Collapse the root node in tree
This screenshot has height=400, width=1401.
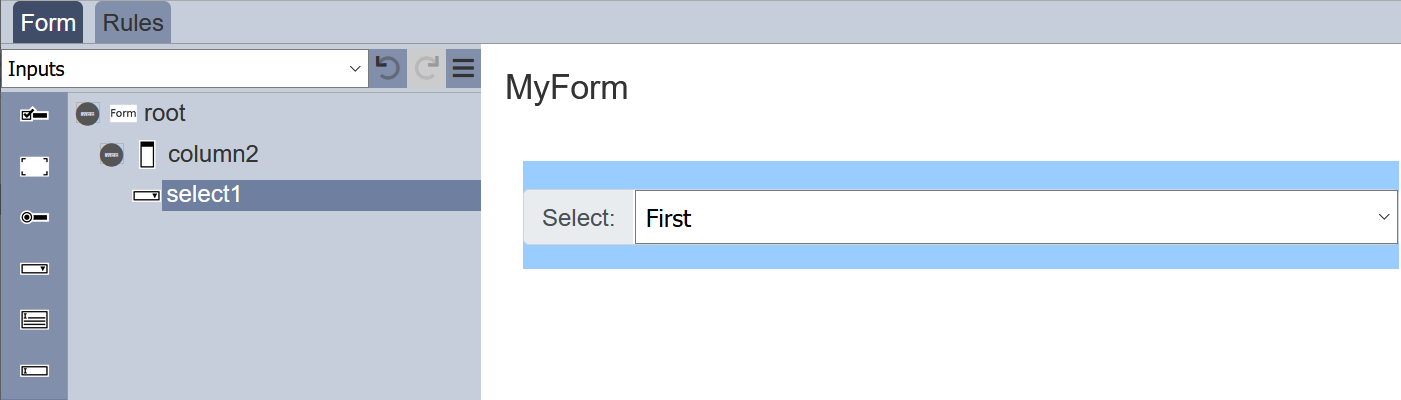88,114
